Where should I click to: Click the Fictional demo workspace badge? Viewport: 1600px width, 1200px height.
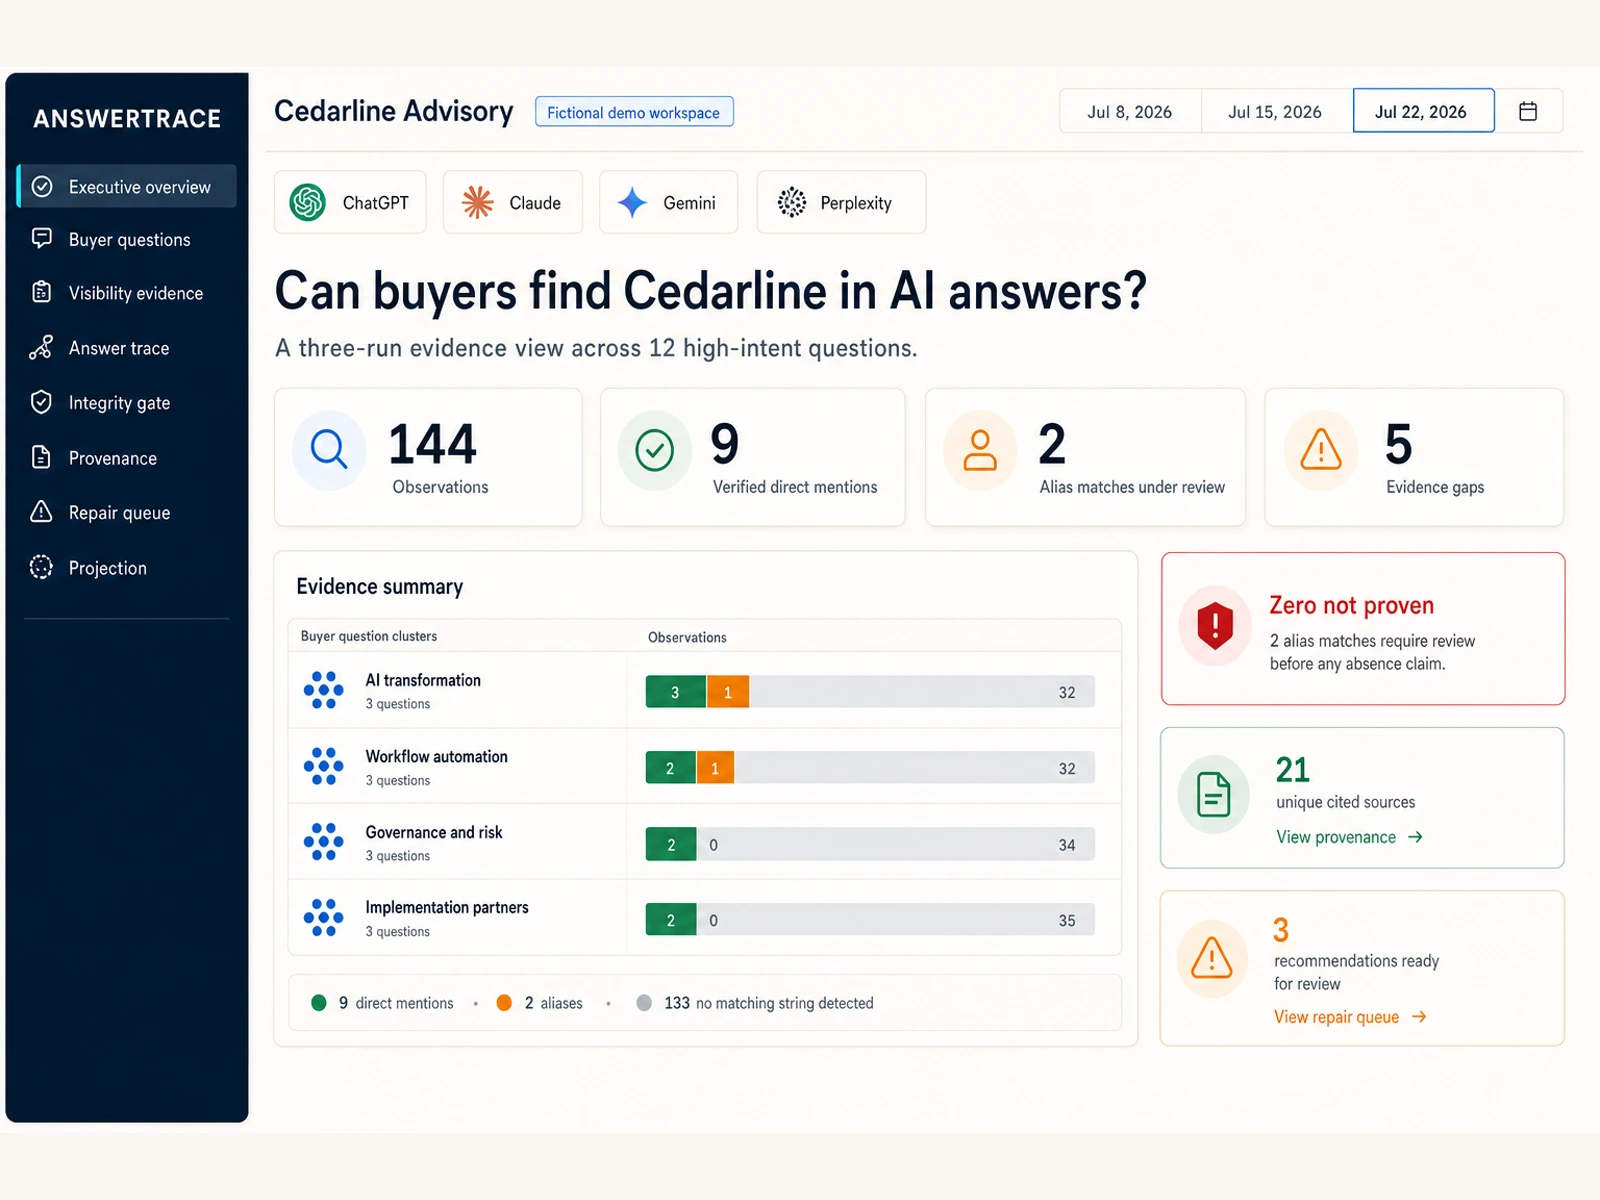634,112
